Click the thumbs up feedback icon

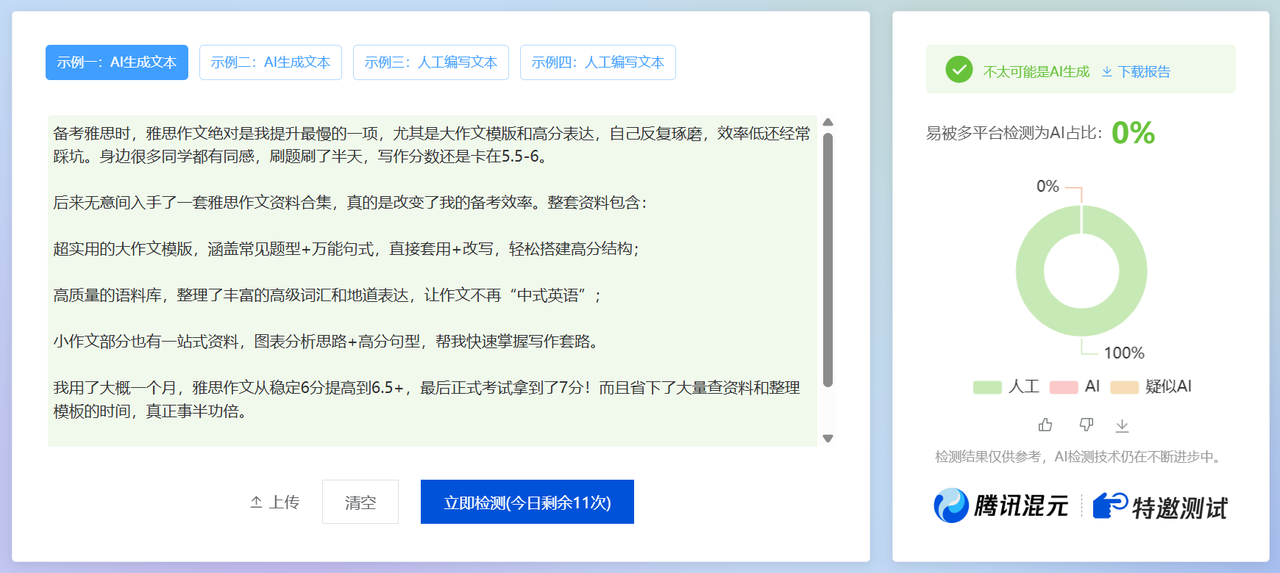pos(1045,425)
